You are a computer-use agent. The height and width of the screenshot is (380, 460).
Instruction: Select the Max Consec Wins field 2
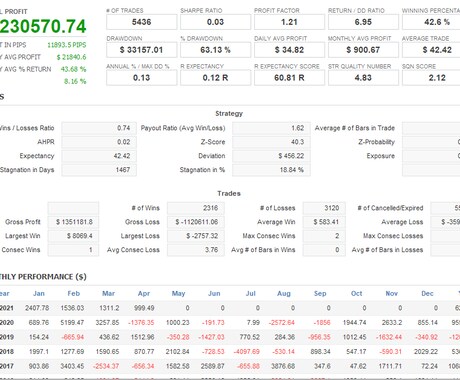[x=324, y=236]
